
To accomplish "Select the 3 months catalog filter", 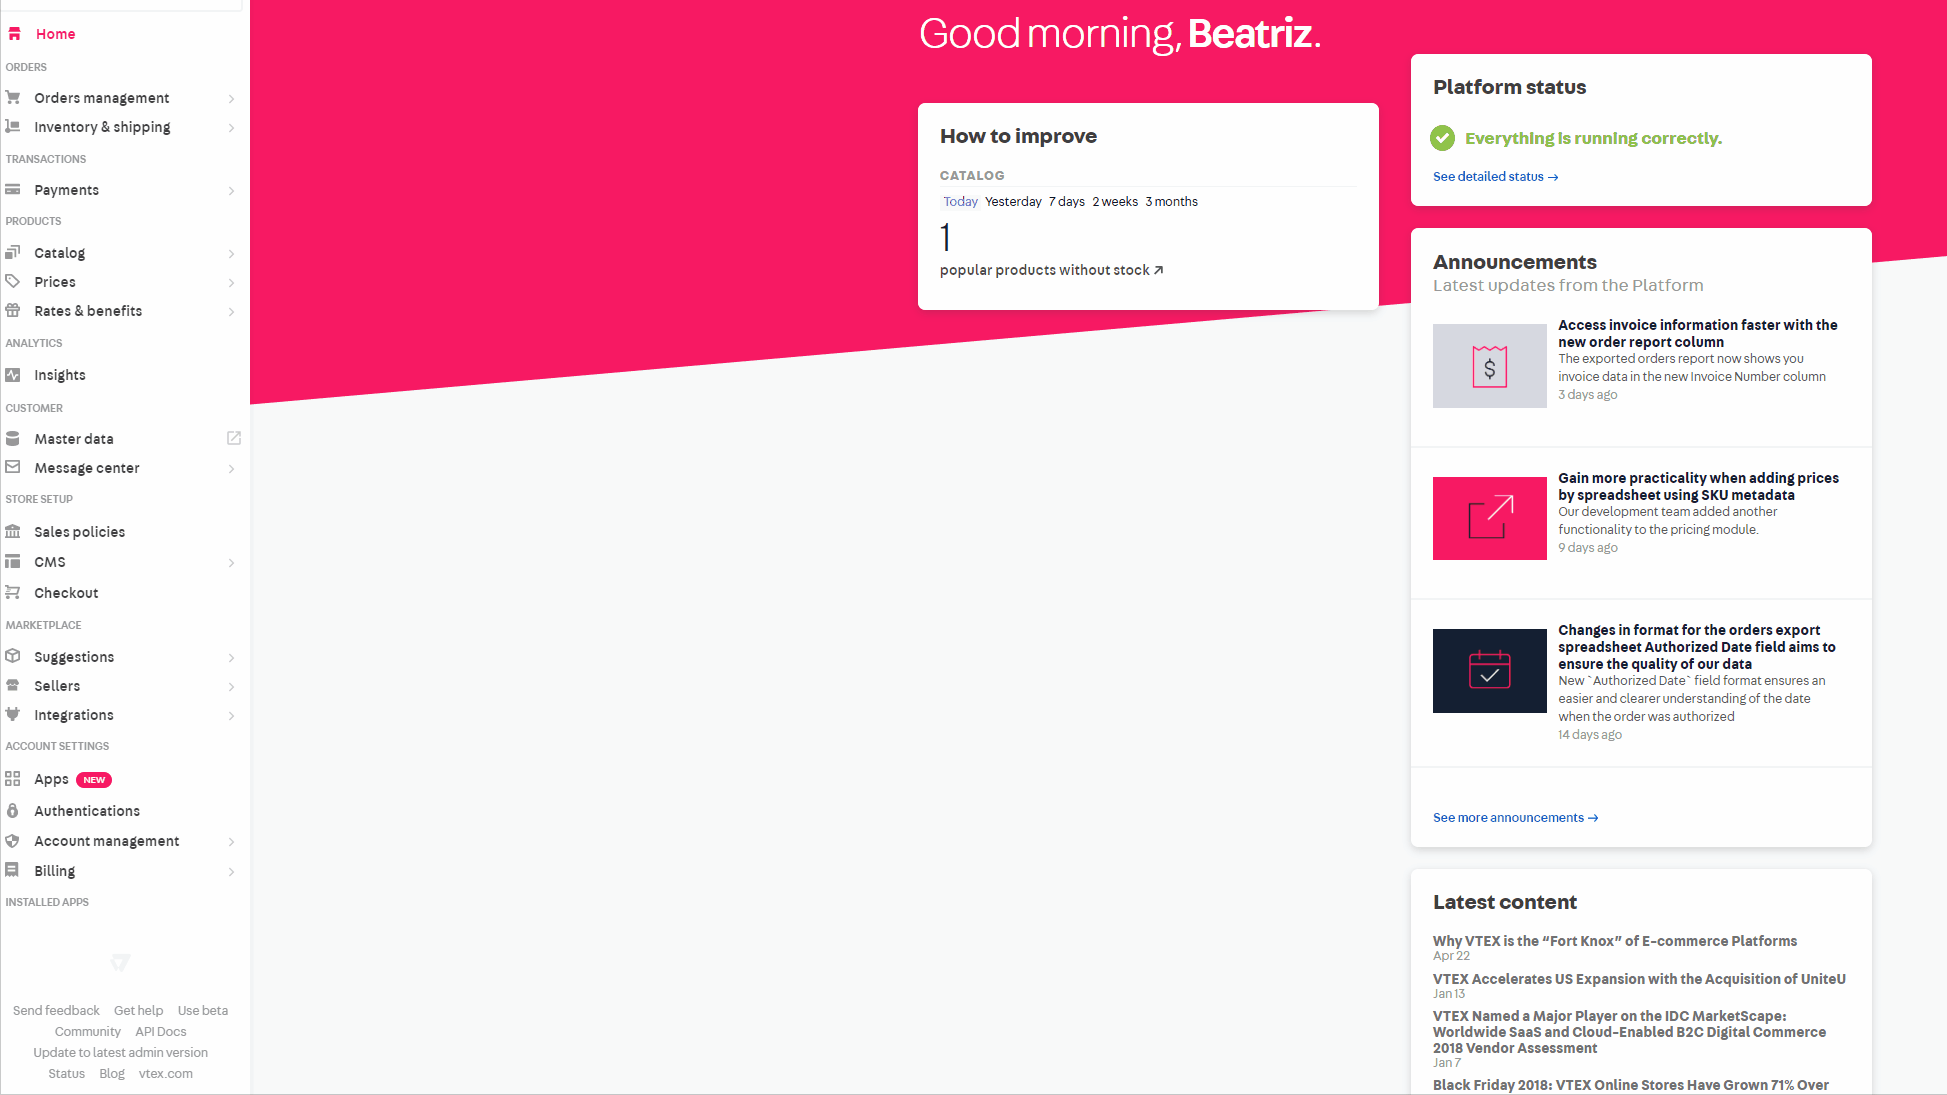I will 1171,201.
